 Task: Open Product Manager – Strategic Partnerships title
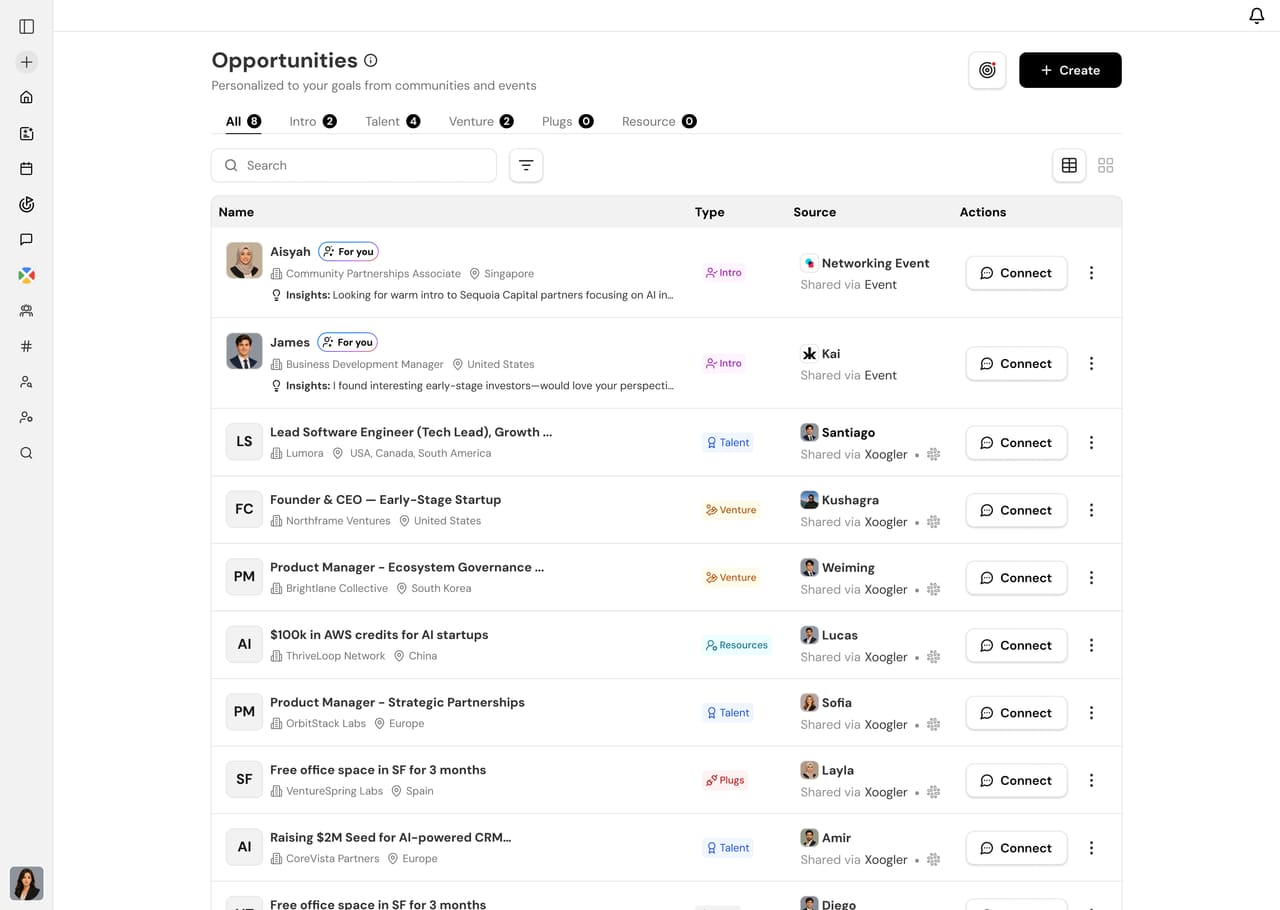[397, 702]
